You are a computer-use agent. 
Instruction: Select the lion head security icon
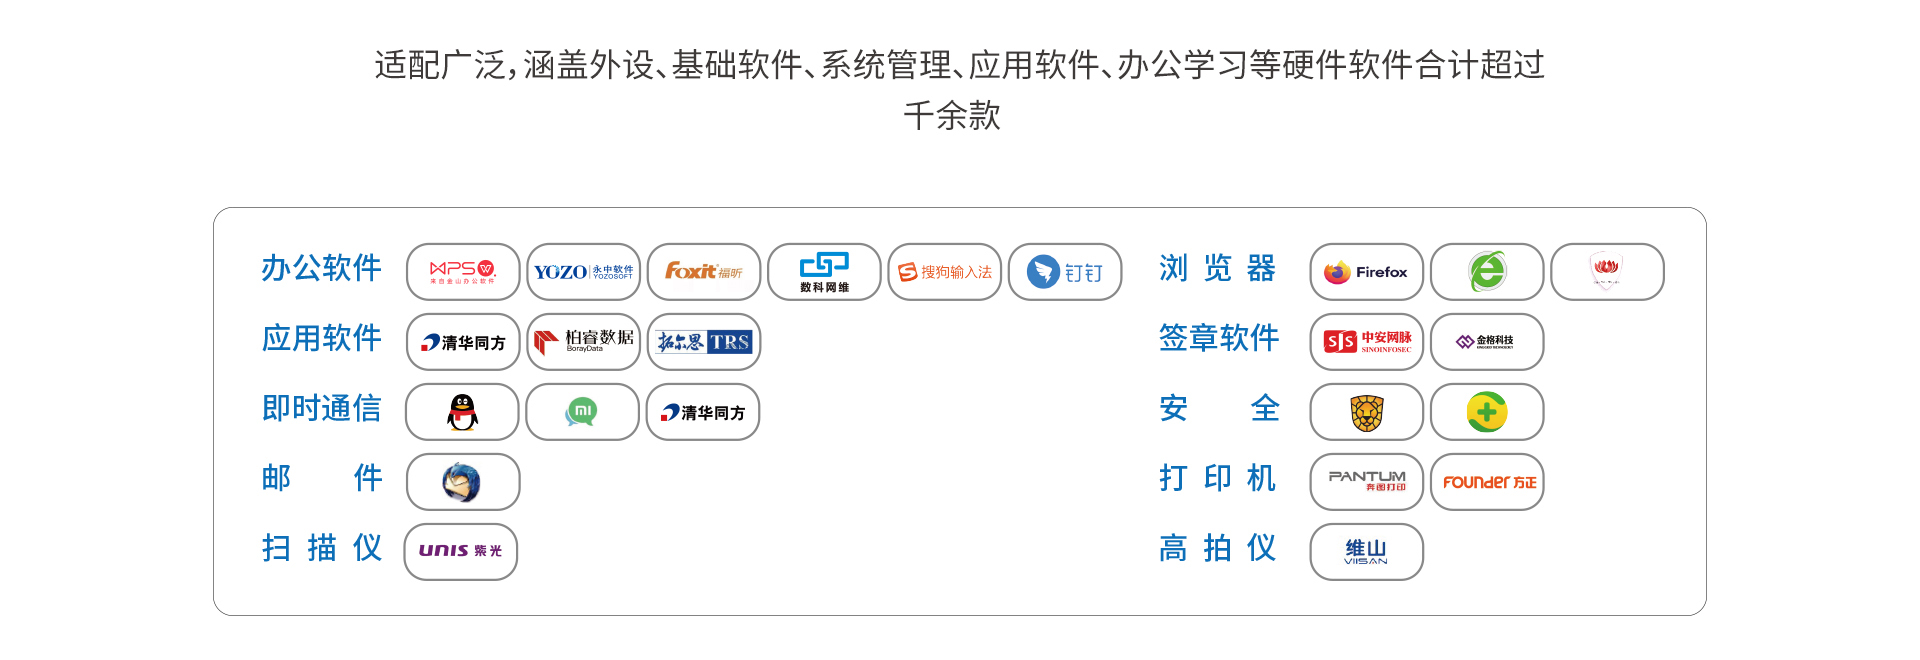pyautogui.click(x=1367, y=412)
